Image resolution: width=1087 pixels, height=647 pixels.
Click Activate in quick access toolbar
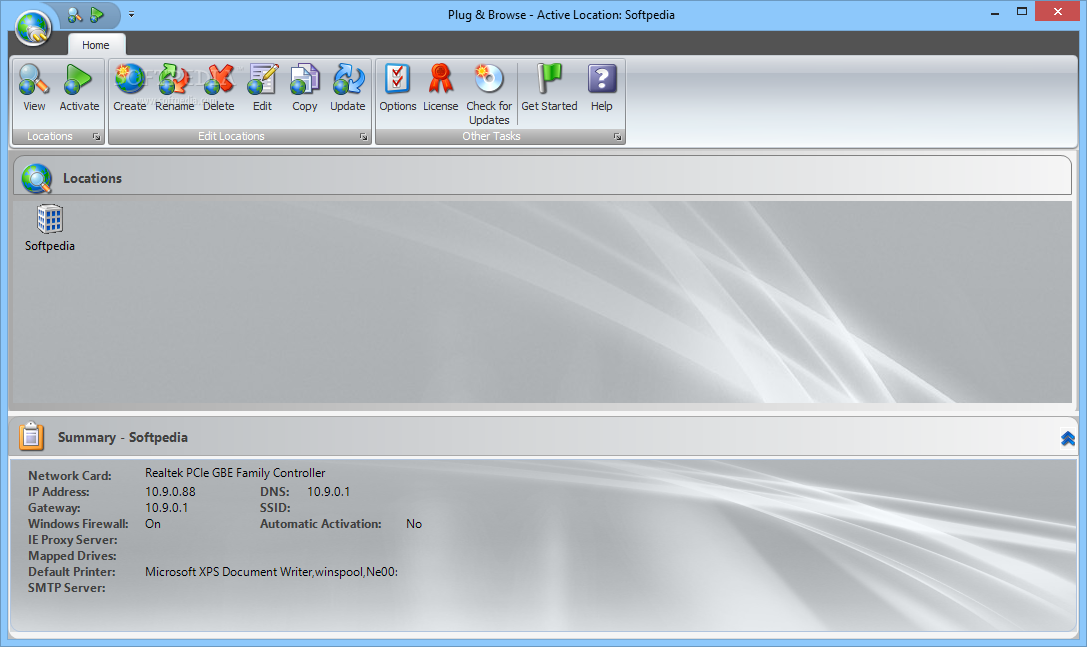97,15
